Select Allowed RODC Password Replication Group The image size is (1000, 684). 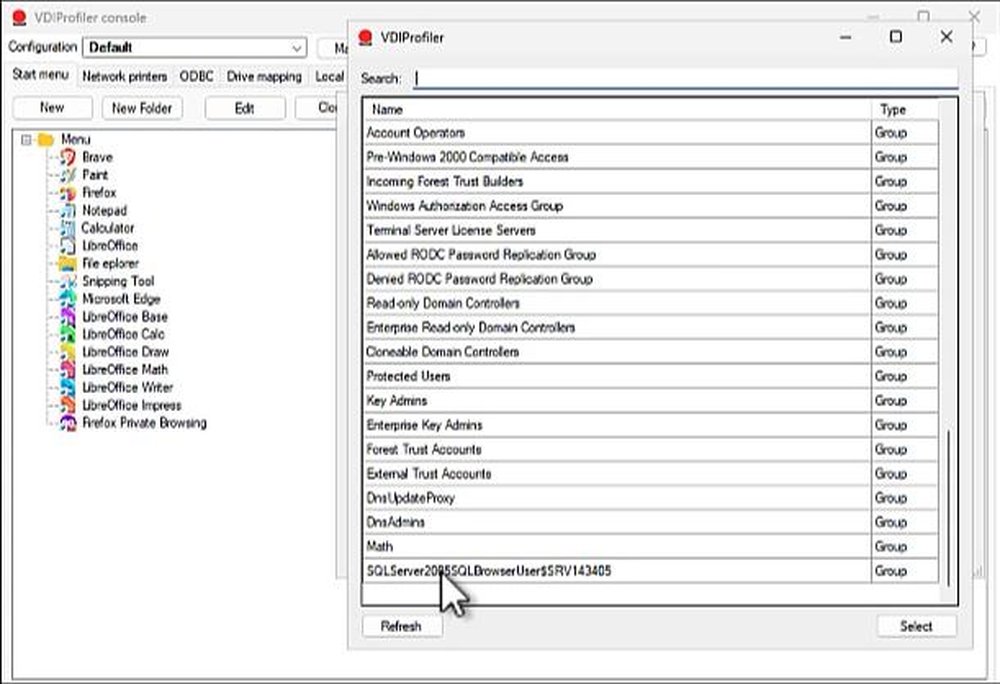(x=651, y=254)
